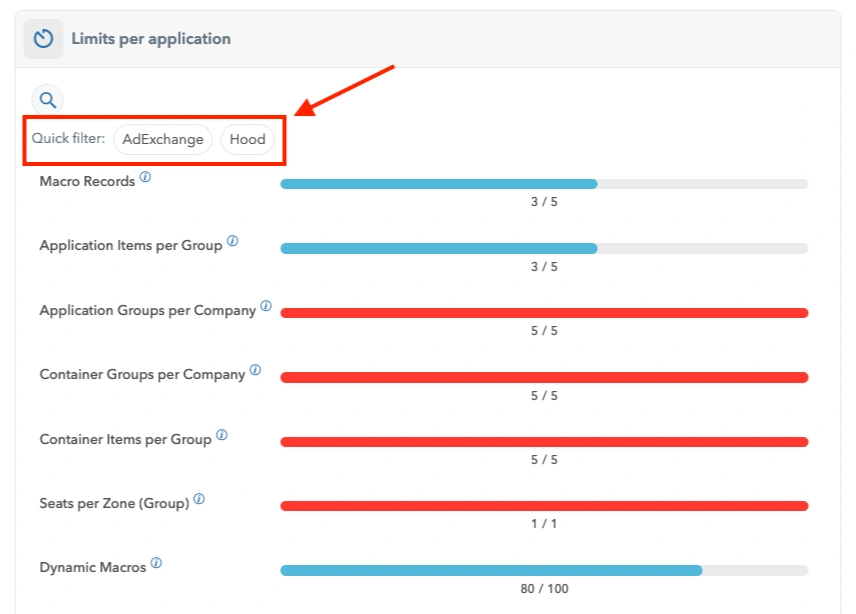Open search with the magnifier icon

(x=47, y=100)
